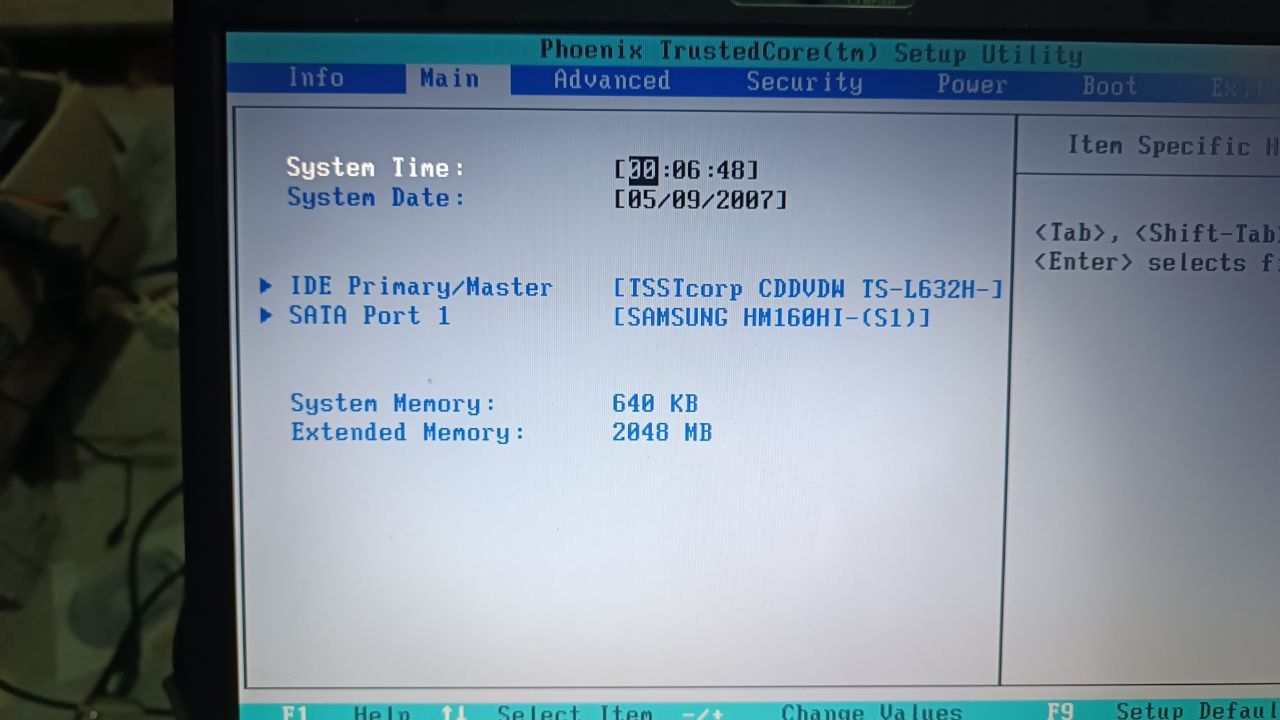
Task: Click the Extended Memory label
Action: (408, 432)
